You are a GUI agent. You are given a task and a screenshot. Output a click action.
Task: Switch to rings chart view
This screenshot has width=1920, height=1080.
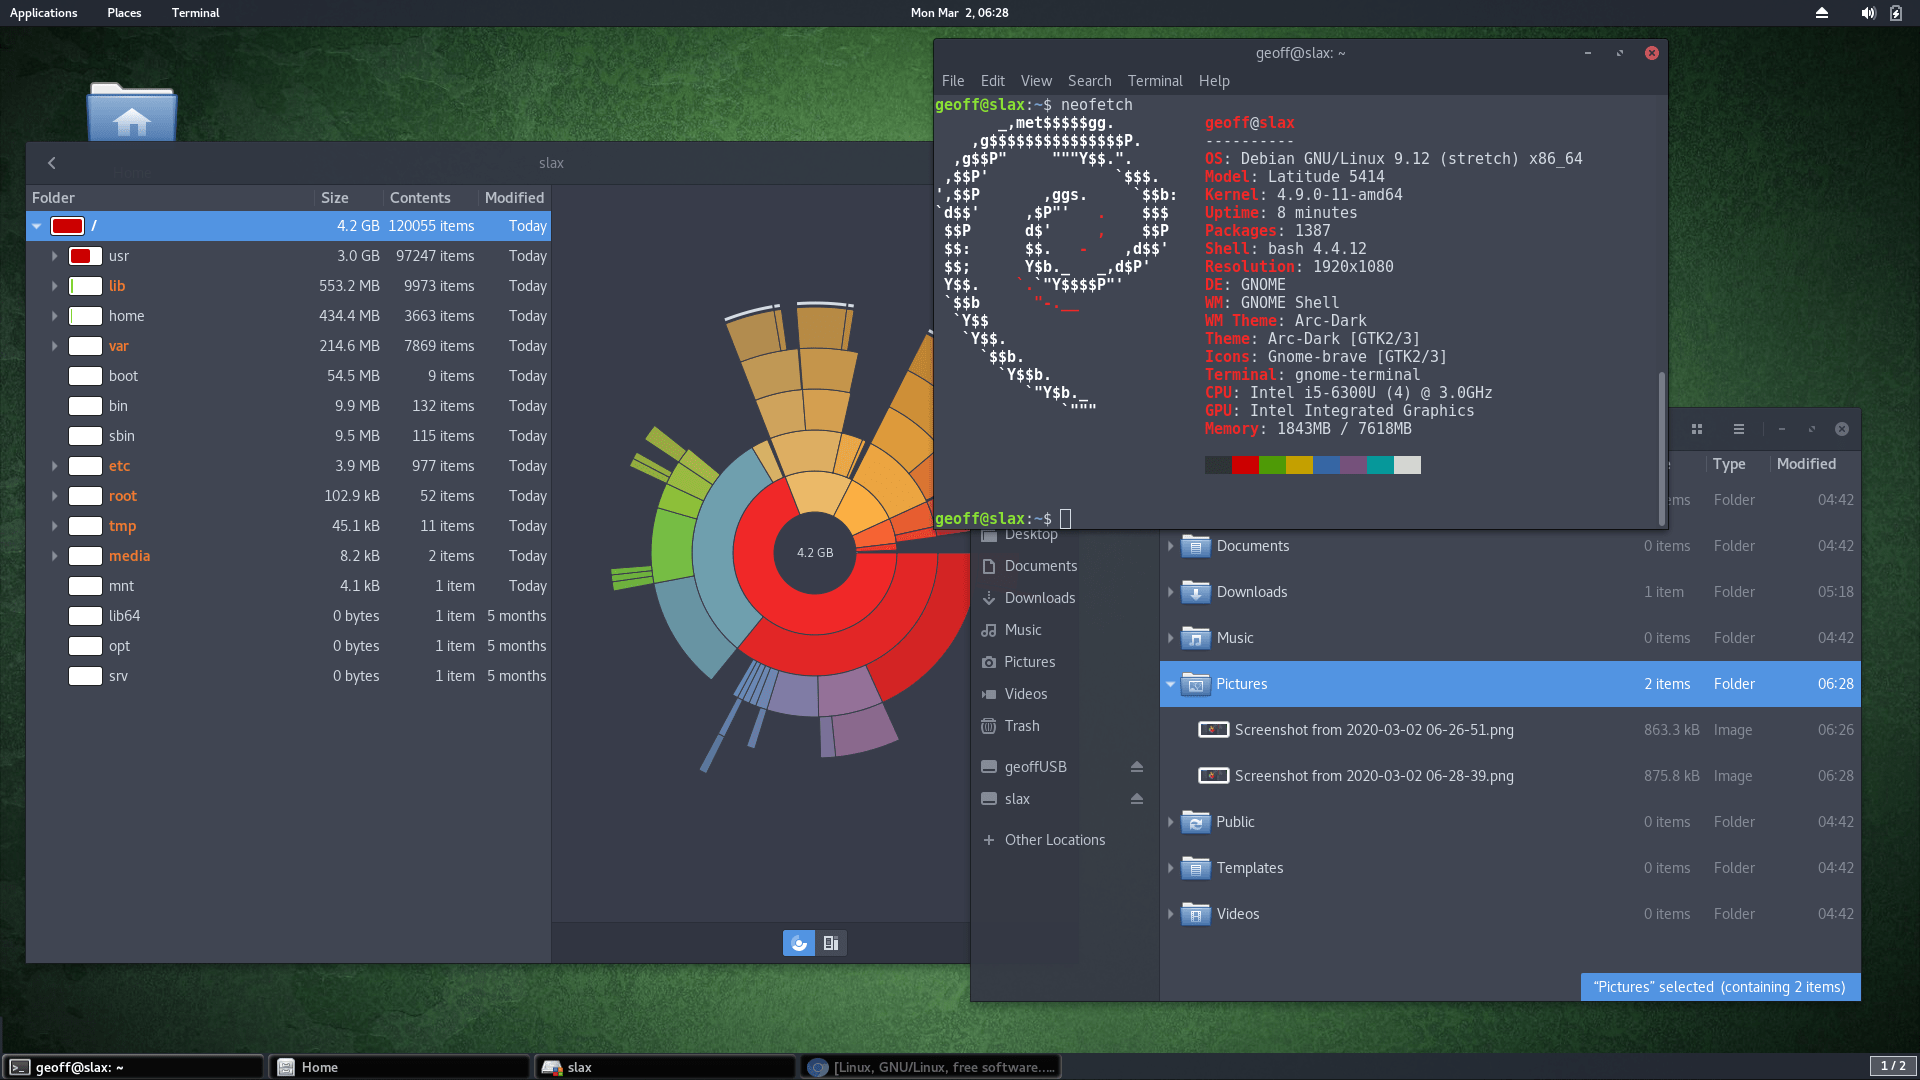798,943
